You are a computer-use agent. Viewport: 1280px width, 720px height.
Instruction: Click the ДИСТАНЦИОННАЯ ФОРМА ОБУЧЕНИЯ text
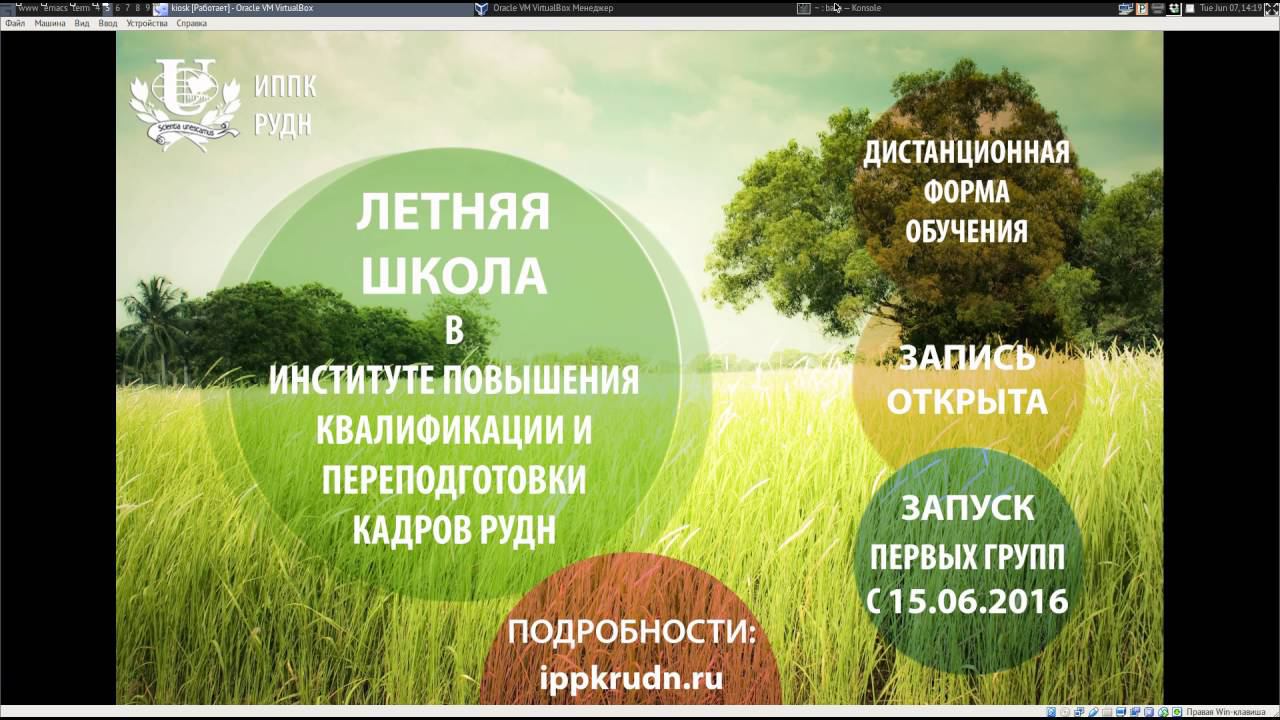click(967, 192)
